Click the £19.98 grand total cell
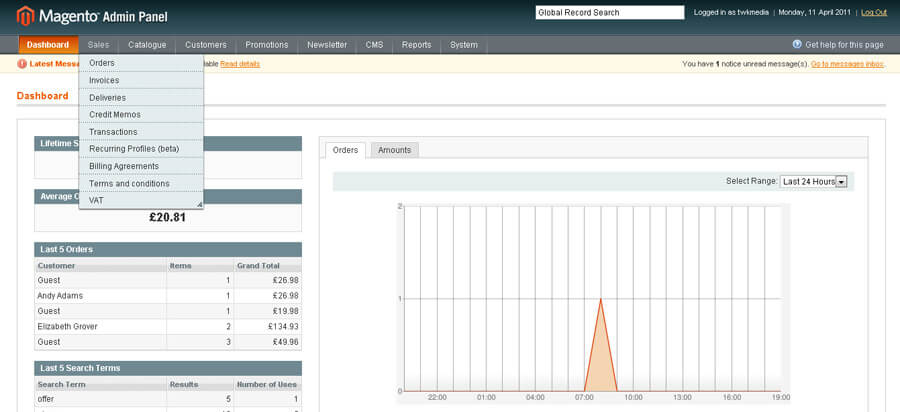 coord(267,311)
